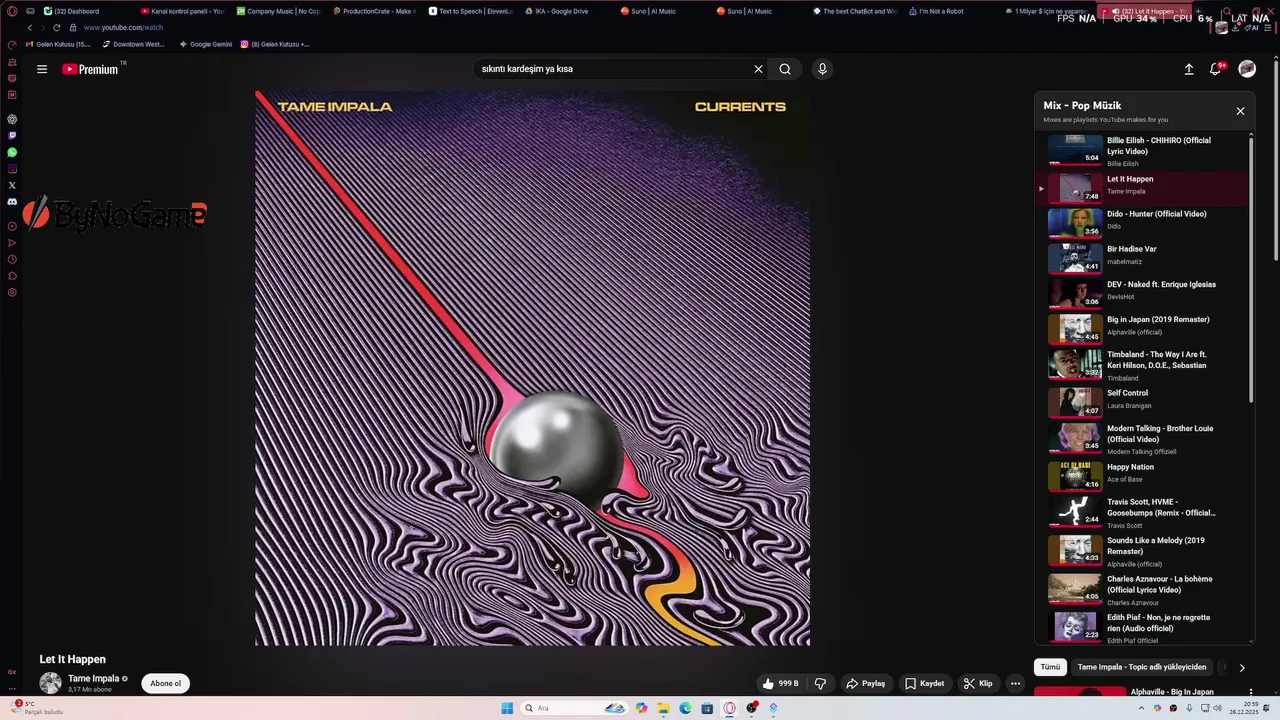Clear the search box text
The height and width of the screenshot is (720, 1280).
(758, 69)
